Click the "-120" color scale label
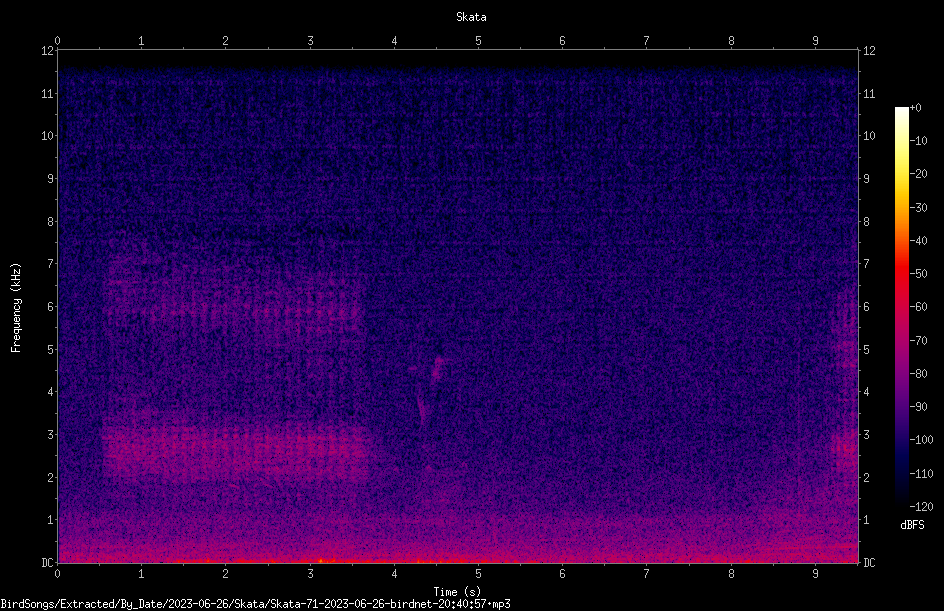Image resolution: width=944 pixels, height=611 pixels. click(921, 506)
